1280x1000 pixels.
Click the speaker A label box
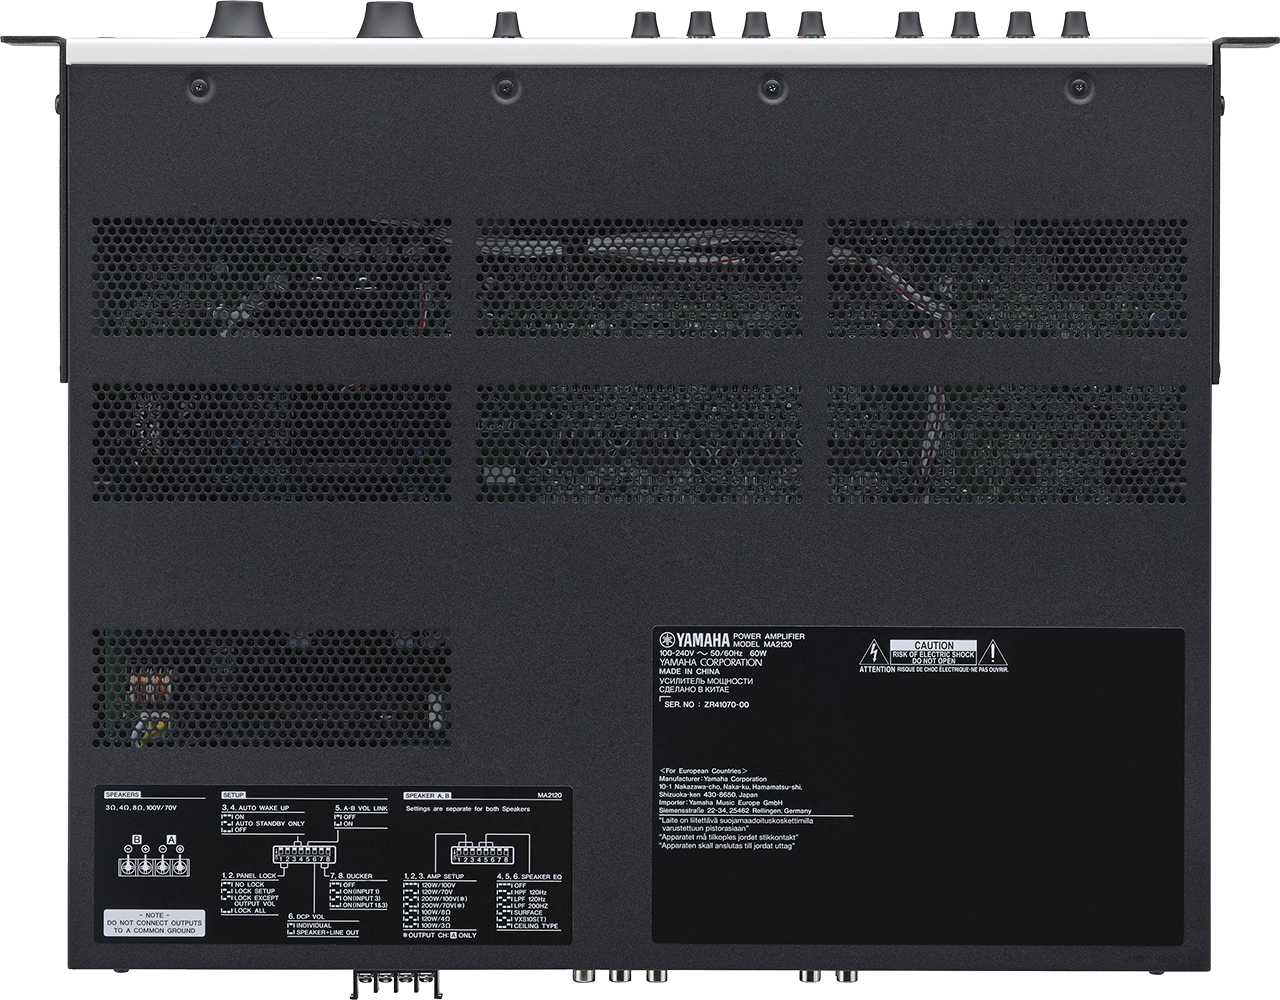[x=171, y=837]
